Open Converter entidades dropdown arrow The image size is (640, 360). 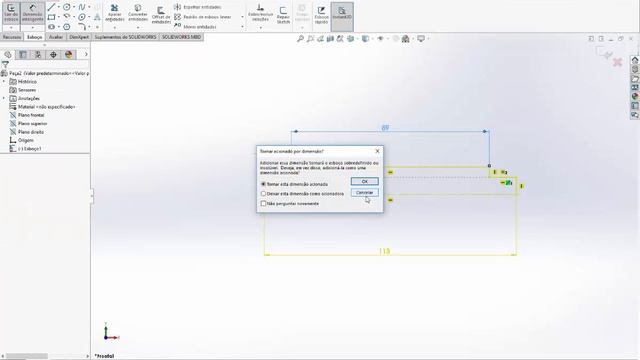click(138, 28)
